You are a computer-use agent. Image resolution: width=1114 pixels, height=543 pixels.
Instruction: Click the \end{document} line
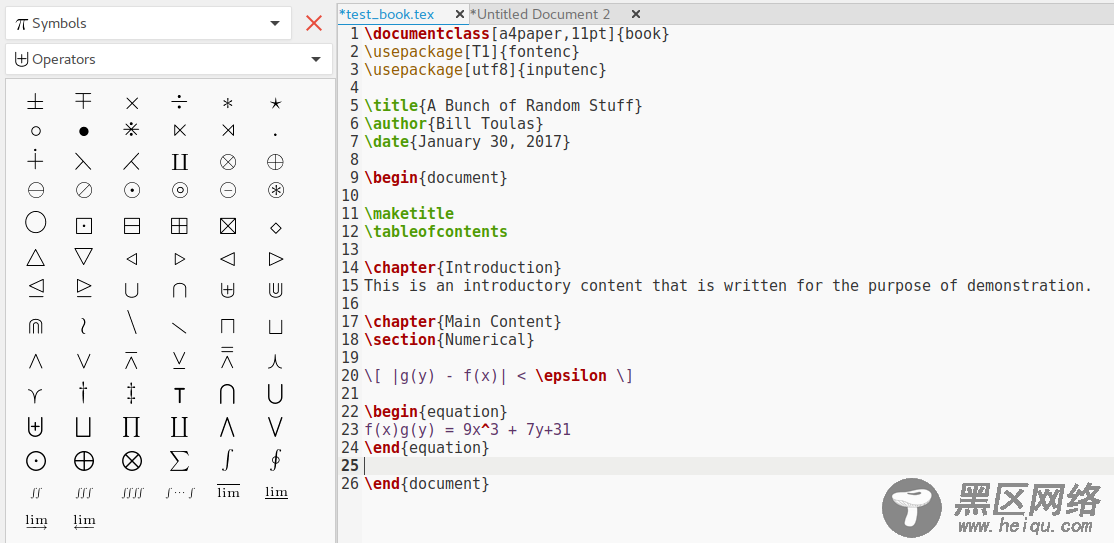[x=426, y=484]
